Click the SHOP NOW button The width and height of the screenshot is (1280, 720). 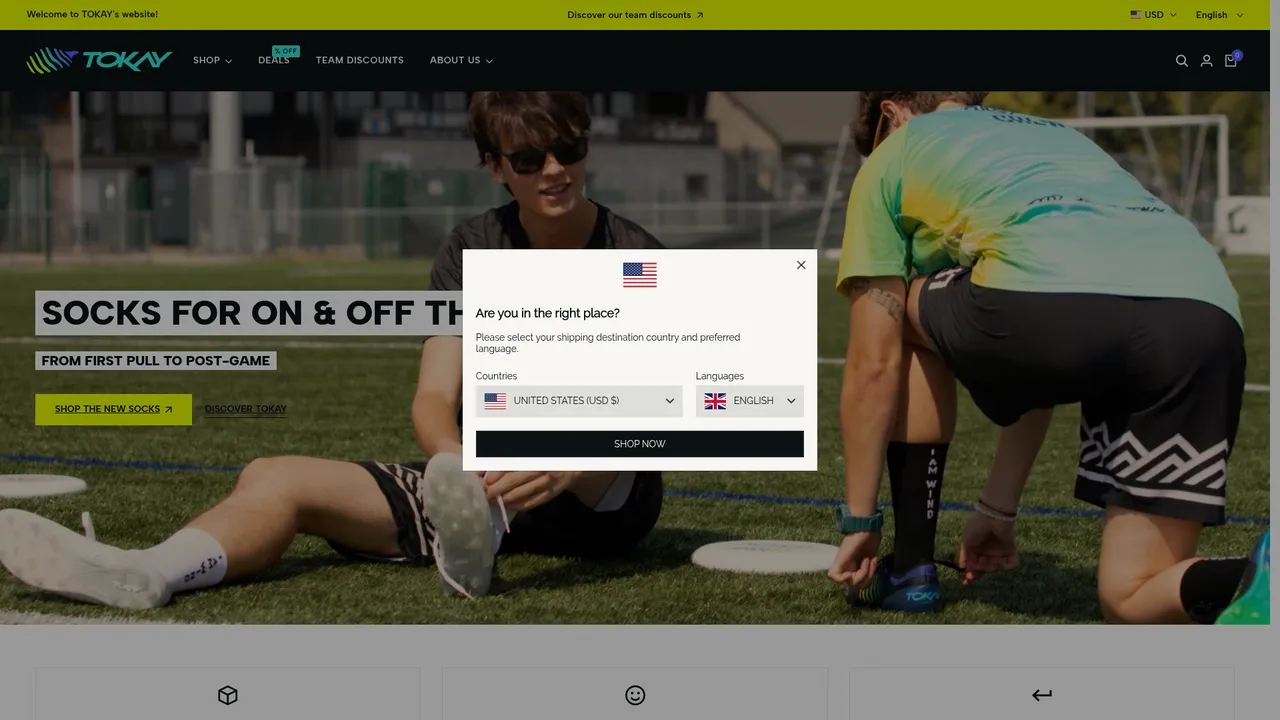click(640, 444)
